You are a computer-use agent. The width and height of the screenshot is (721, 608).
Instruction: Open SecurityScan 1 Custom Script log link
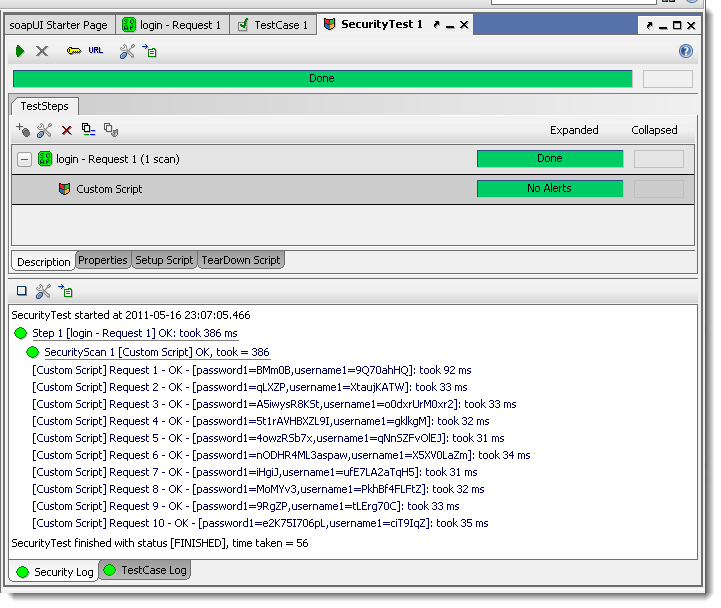point(157,352)
